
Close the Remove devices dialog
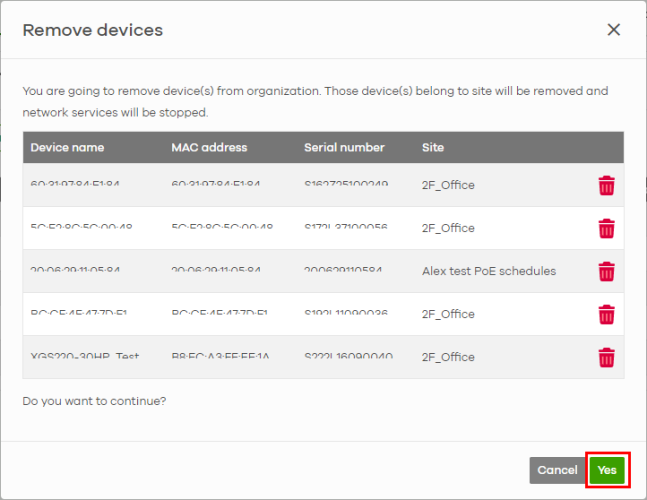coord(614,30)
